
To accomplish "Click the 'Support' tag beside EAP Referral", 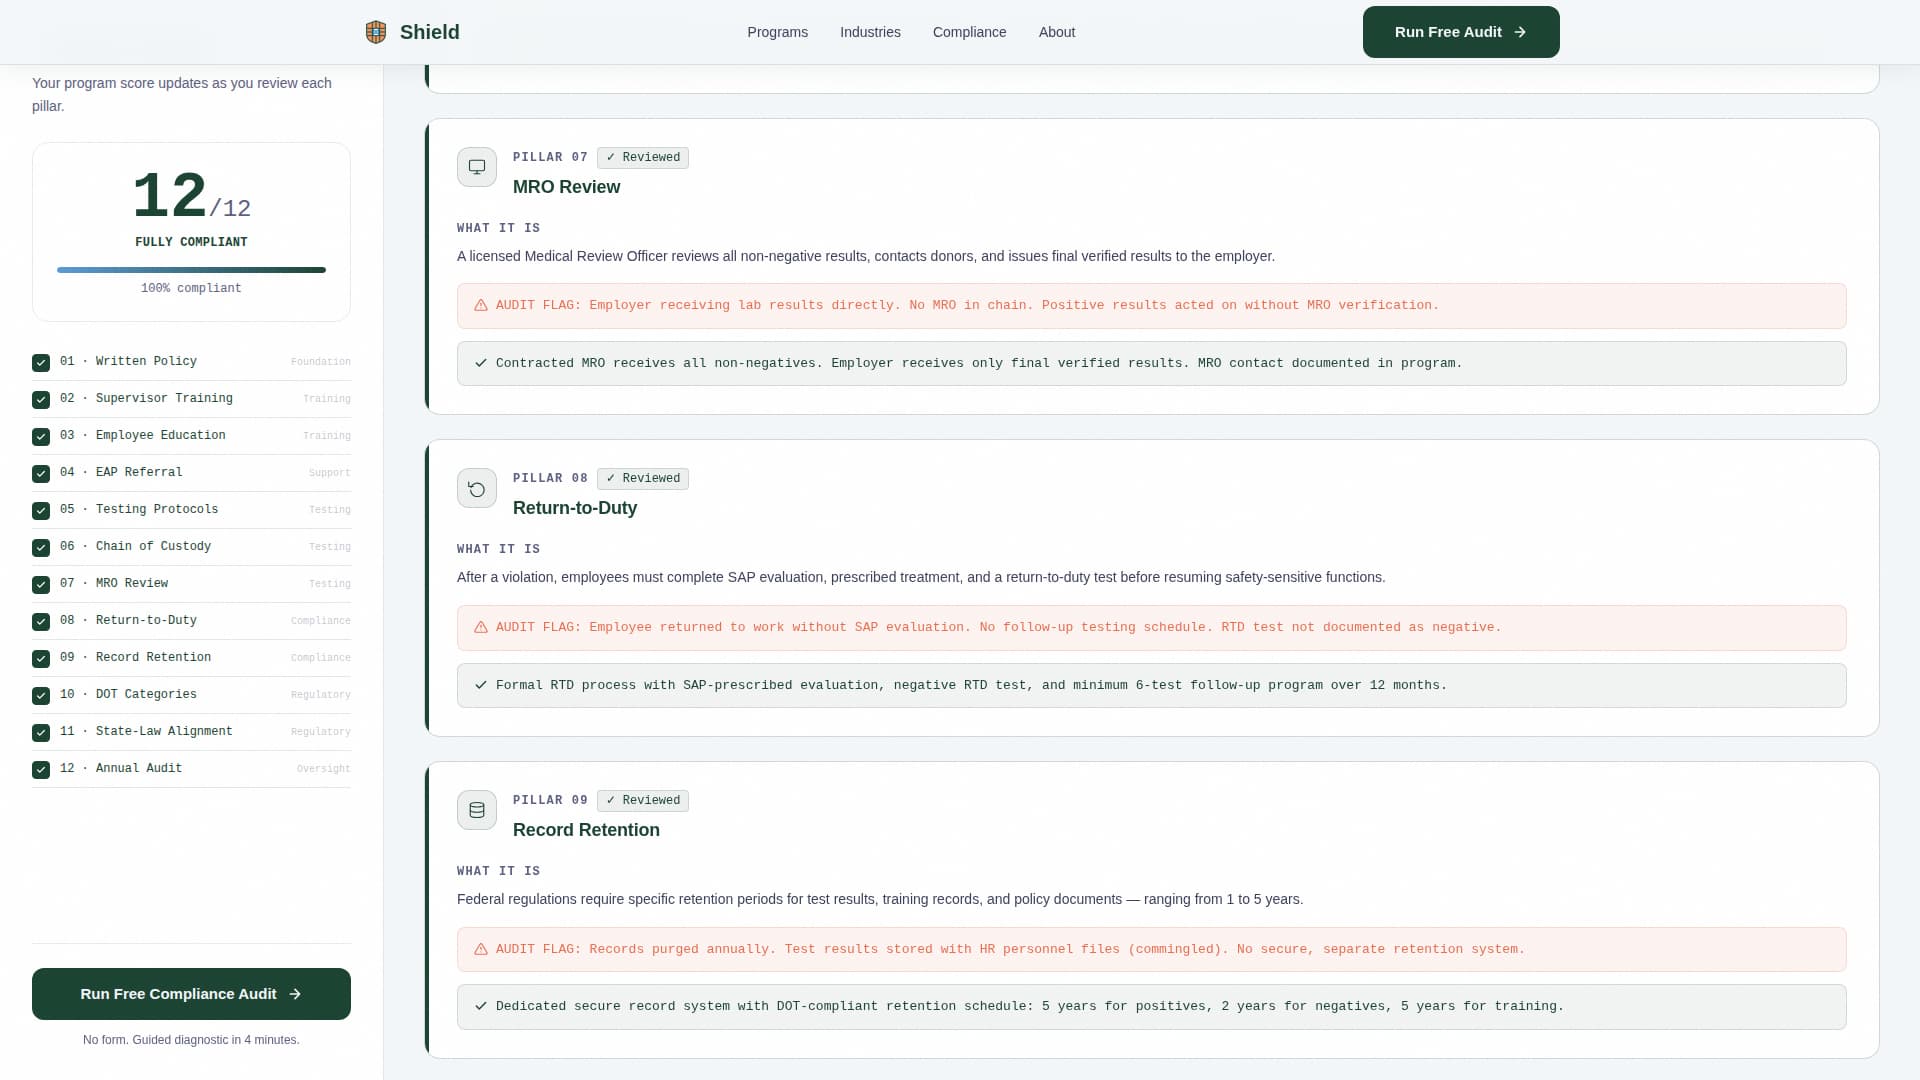I will (x=329, y=473).
